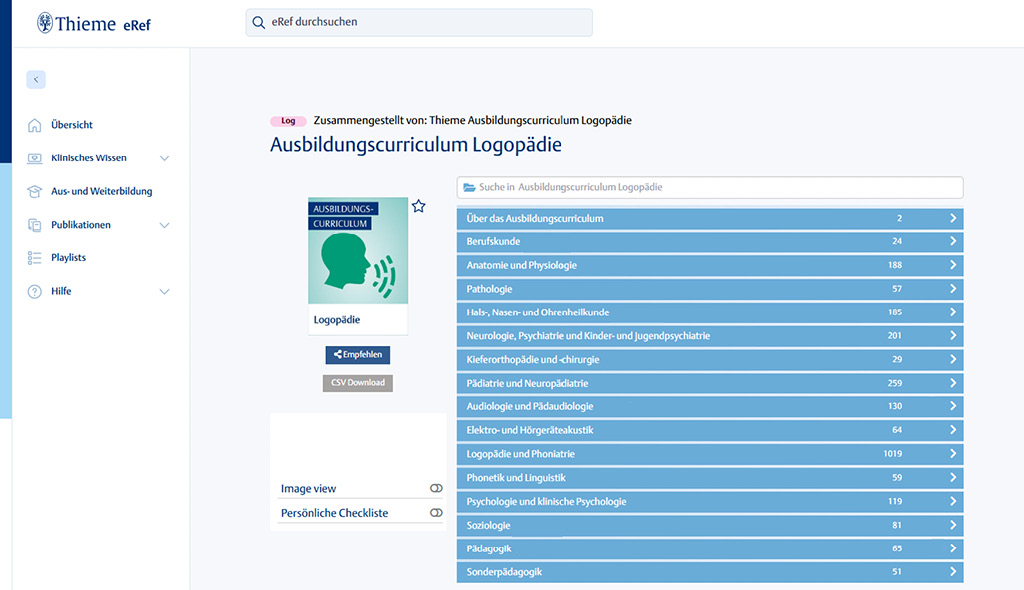The height and width of the screenshot is (590, 1024).
Task: Expand the Berufskunde section chevron
Action: click(953, 241)
